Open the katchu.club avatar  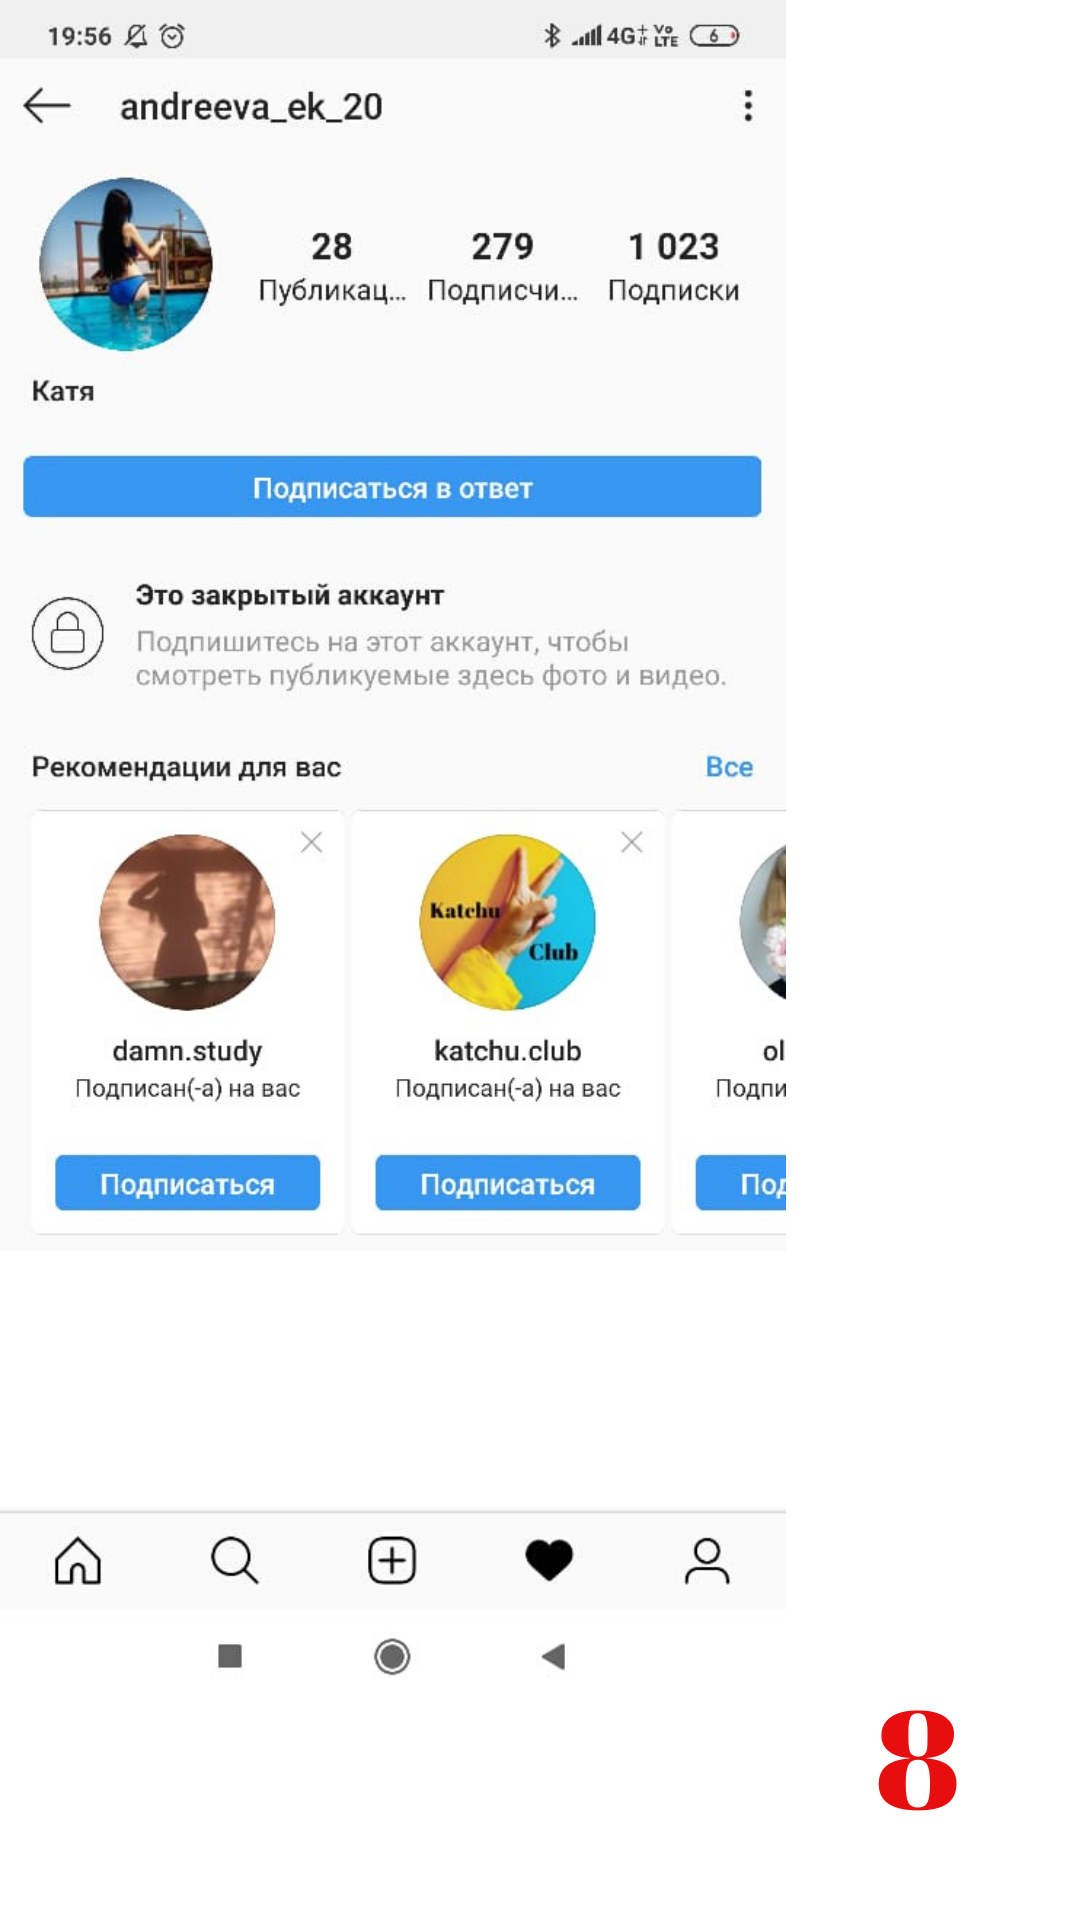click(x=508, y=922)
